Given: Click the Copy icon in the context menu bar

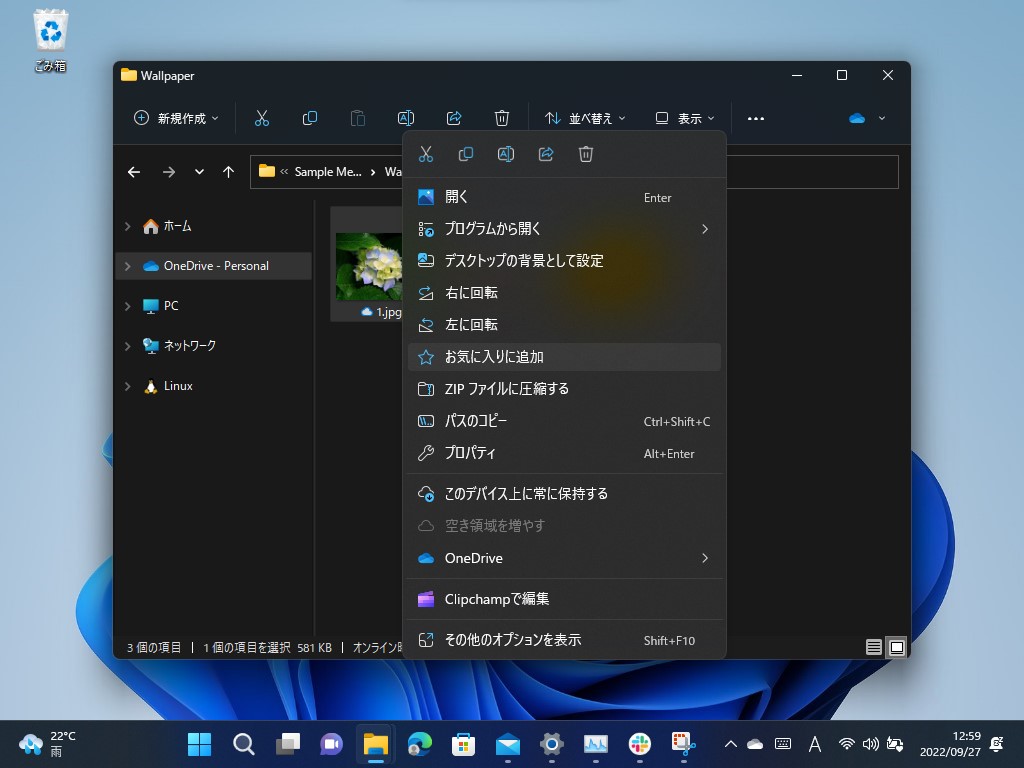Looking at the screenshot, I should [x=465, y=153].
